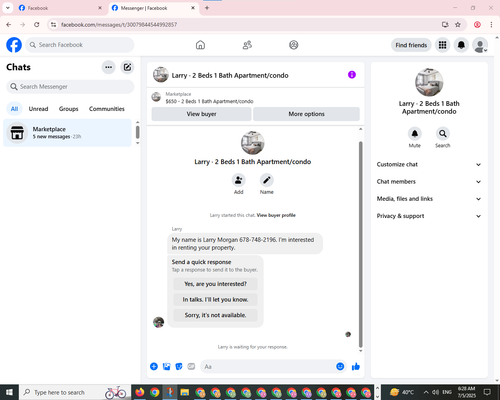The height and width of the screenshot is (400, 500).
Task: Click the browser address bar URL
Action: point(119,25)
